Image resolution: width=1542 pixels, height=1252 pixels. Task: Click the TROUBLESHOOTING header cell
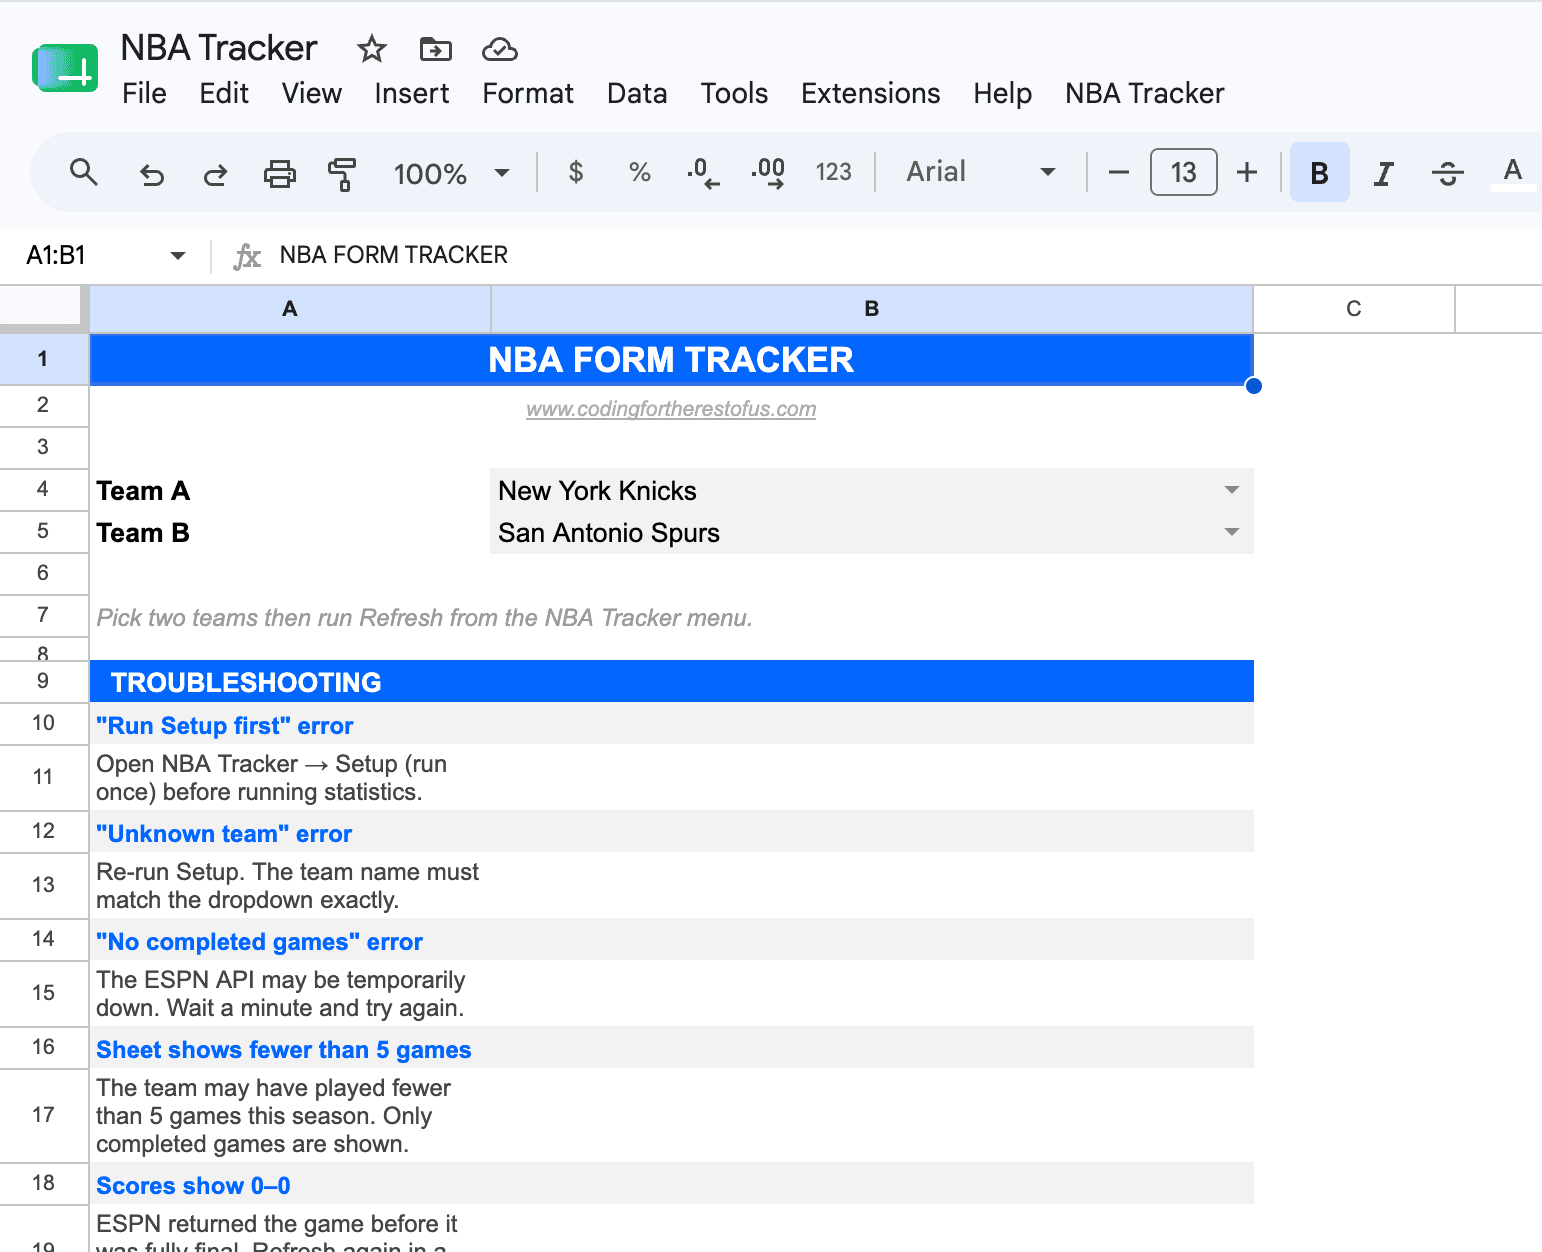click(x=671, y=681)
